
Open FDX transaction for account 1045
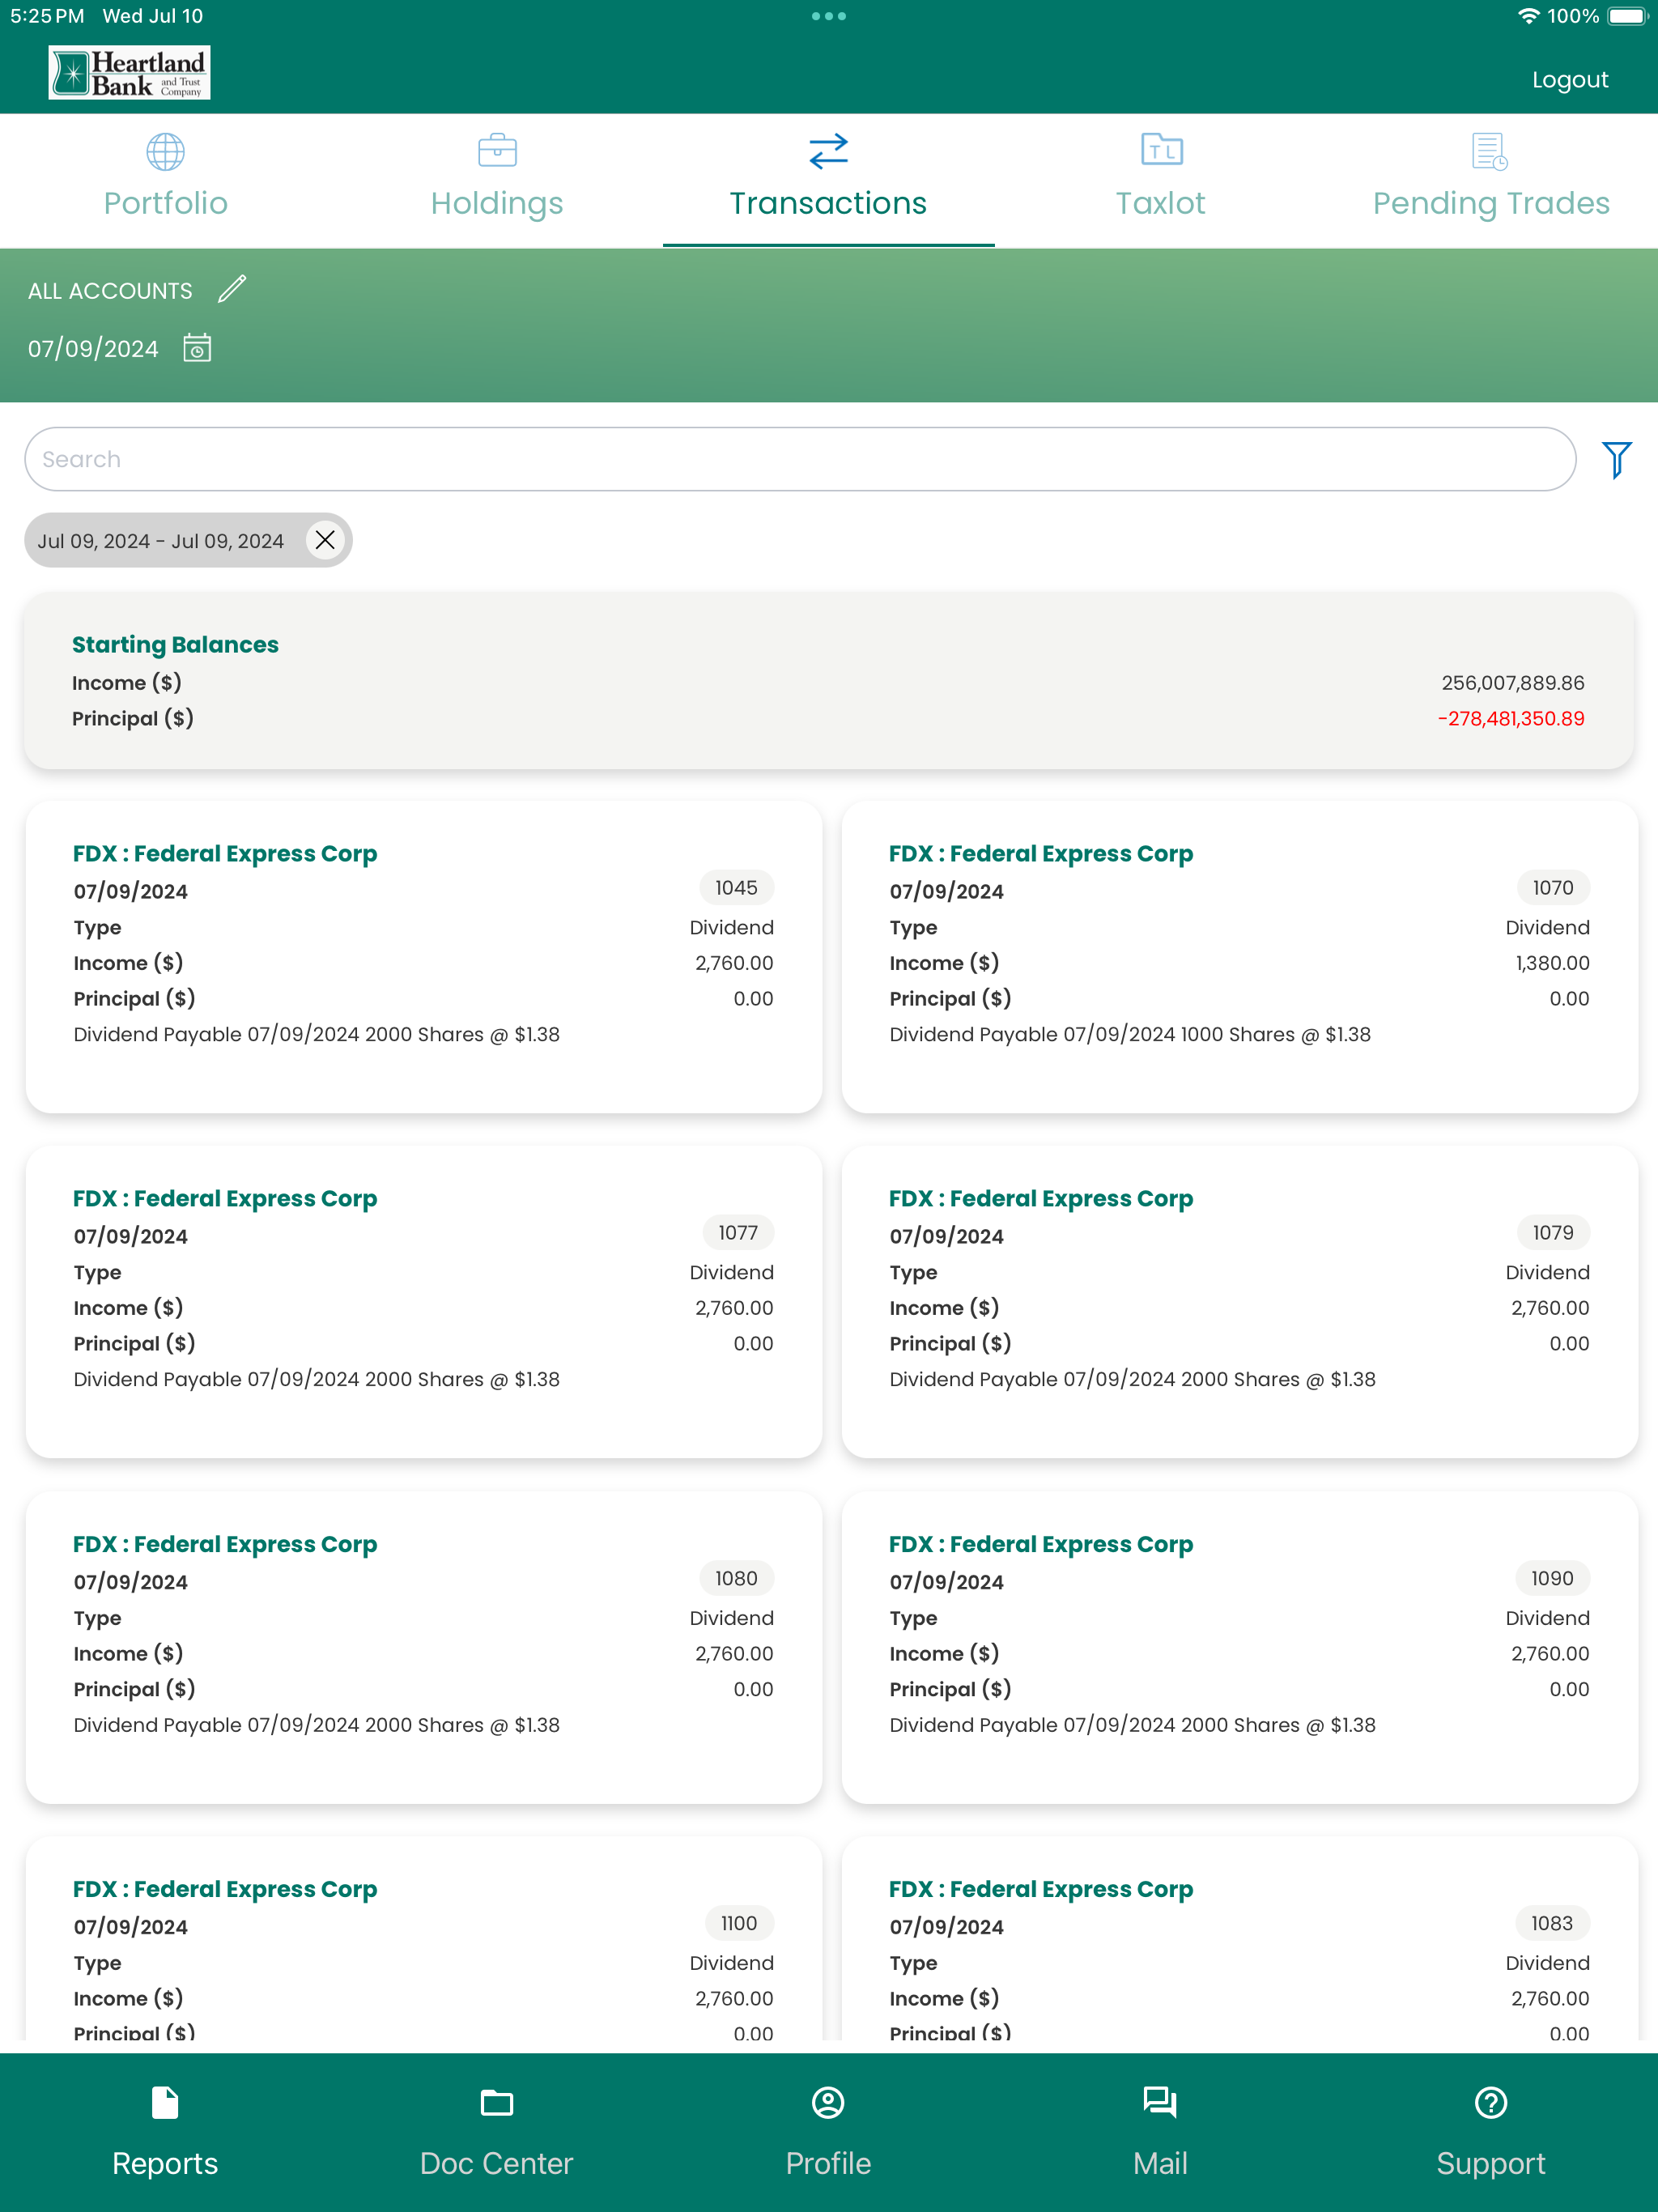point(424,956)
